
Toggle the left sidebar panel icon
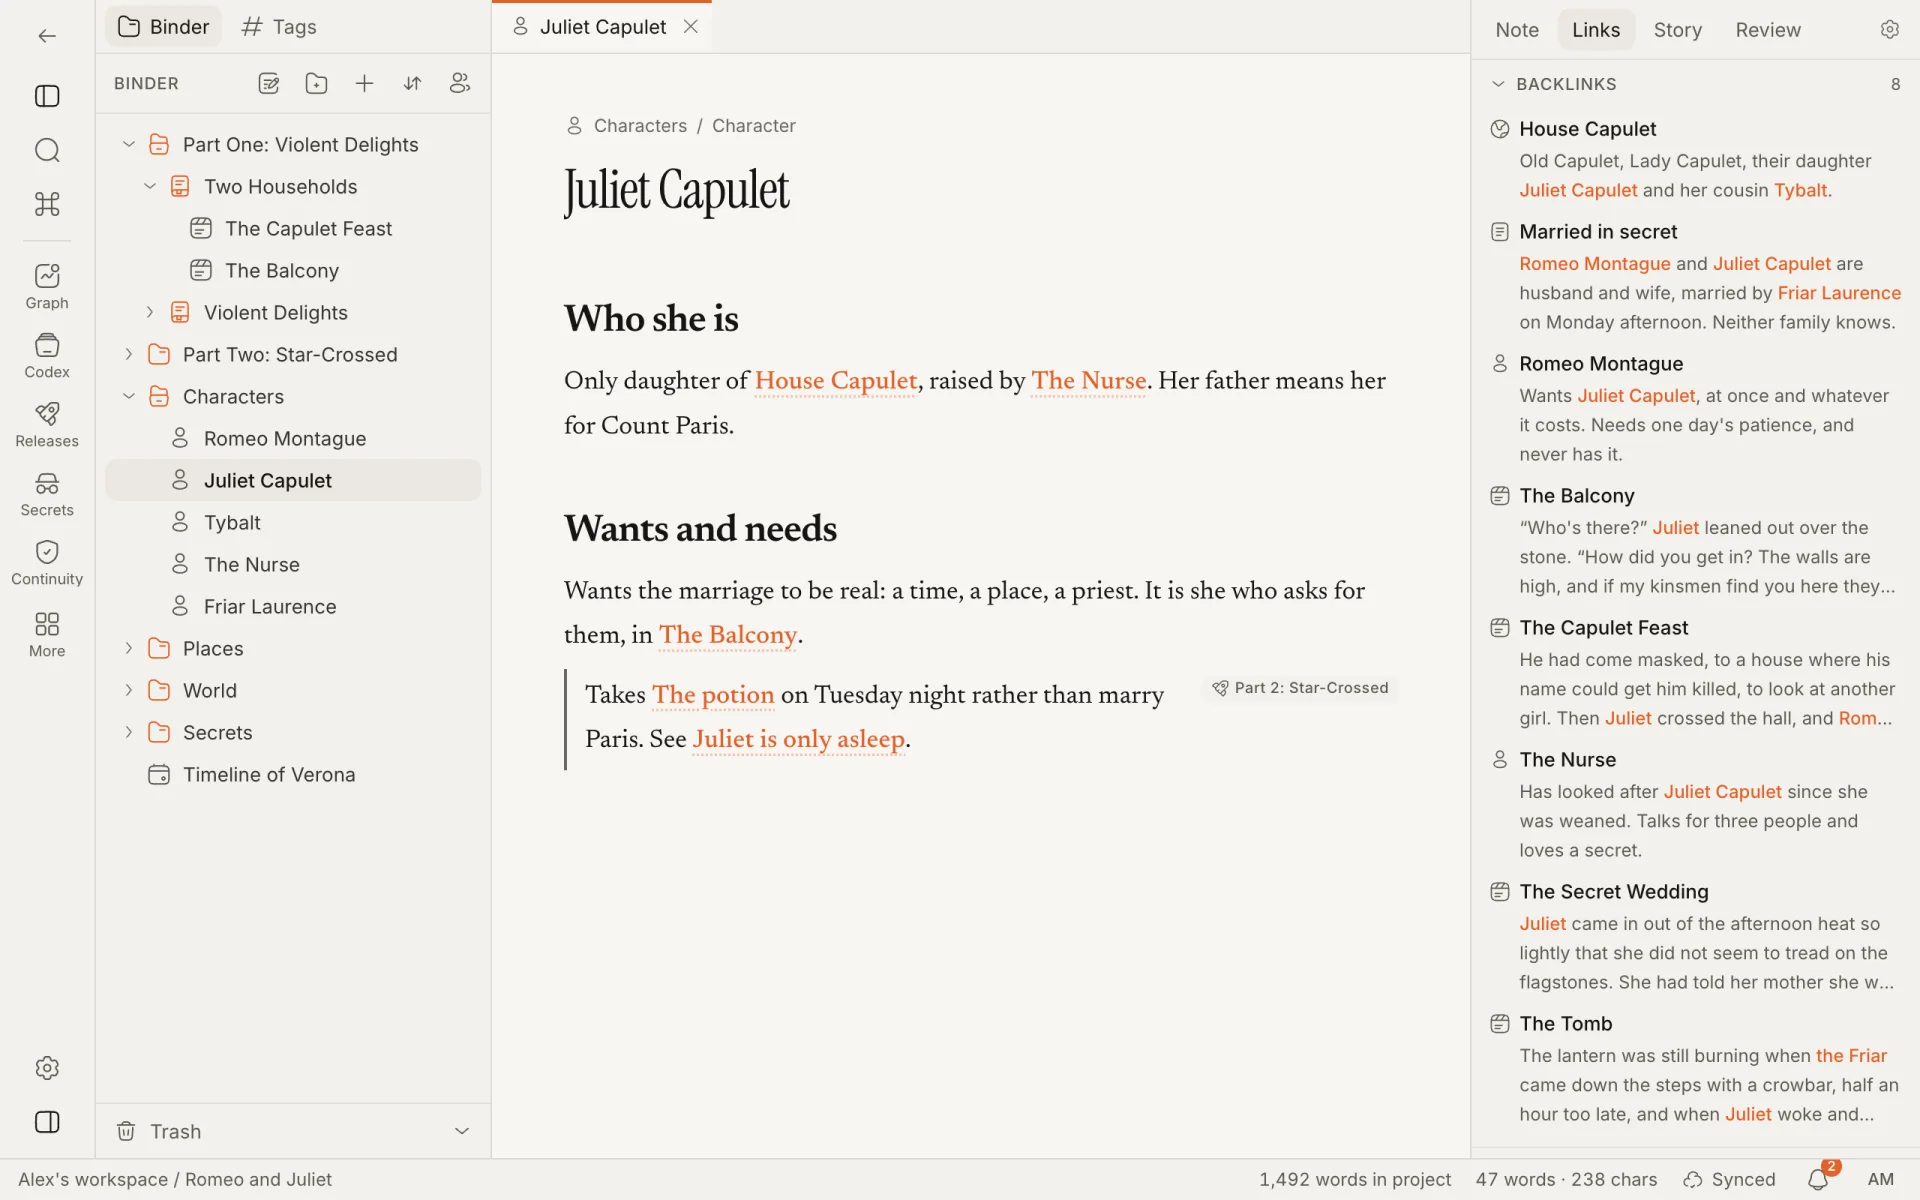click(x=47, y=96)
